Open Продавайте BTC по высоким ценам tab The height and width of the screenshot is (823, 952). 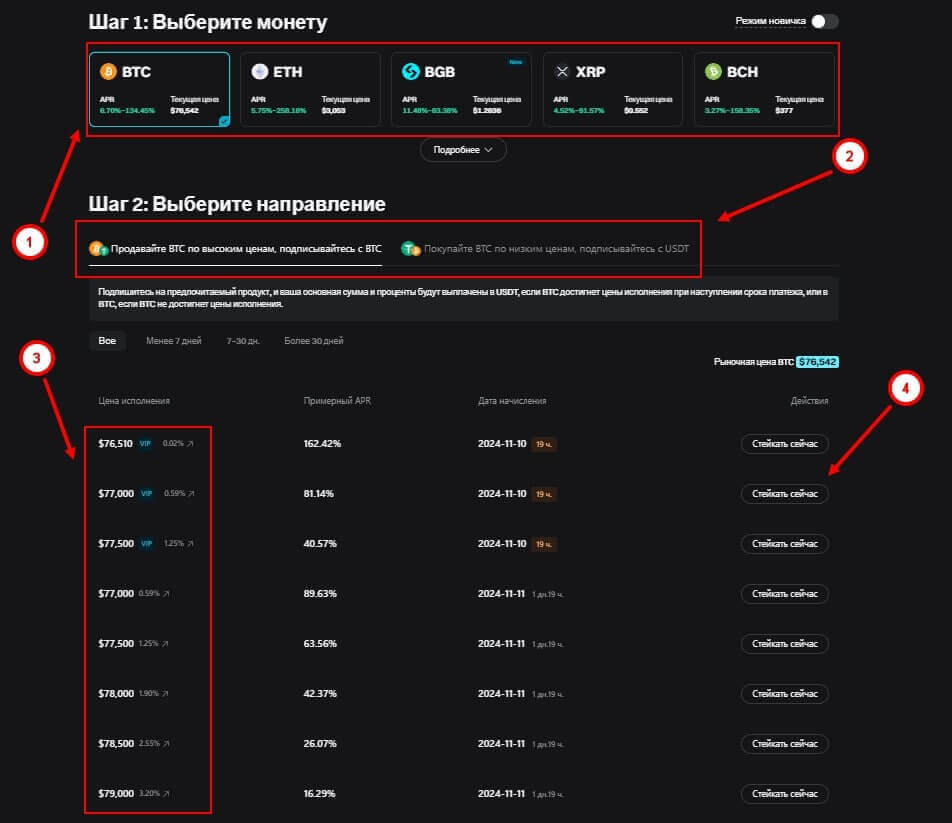235,248
